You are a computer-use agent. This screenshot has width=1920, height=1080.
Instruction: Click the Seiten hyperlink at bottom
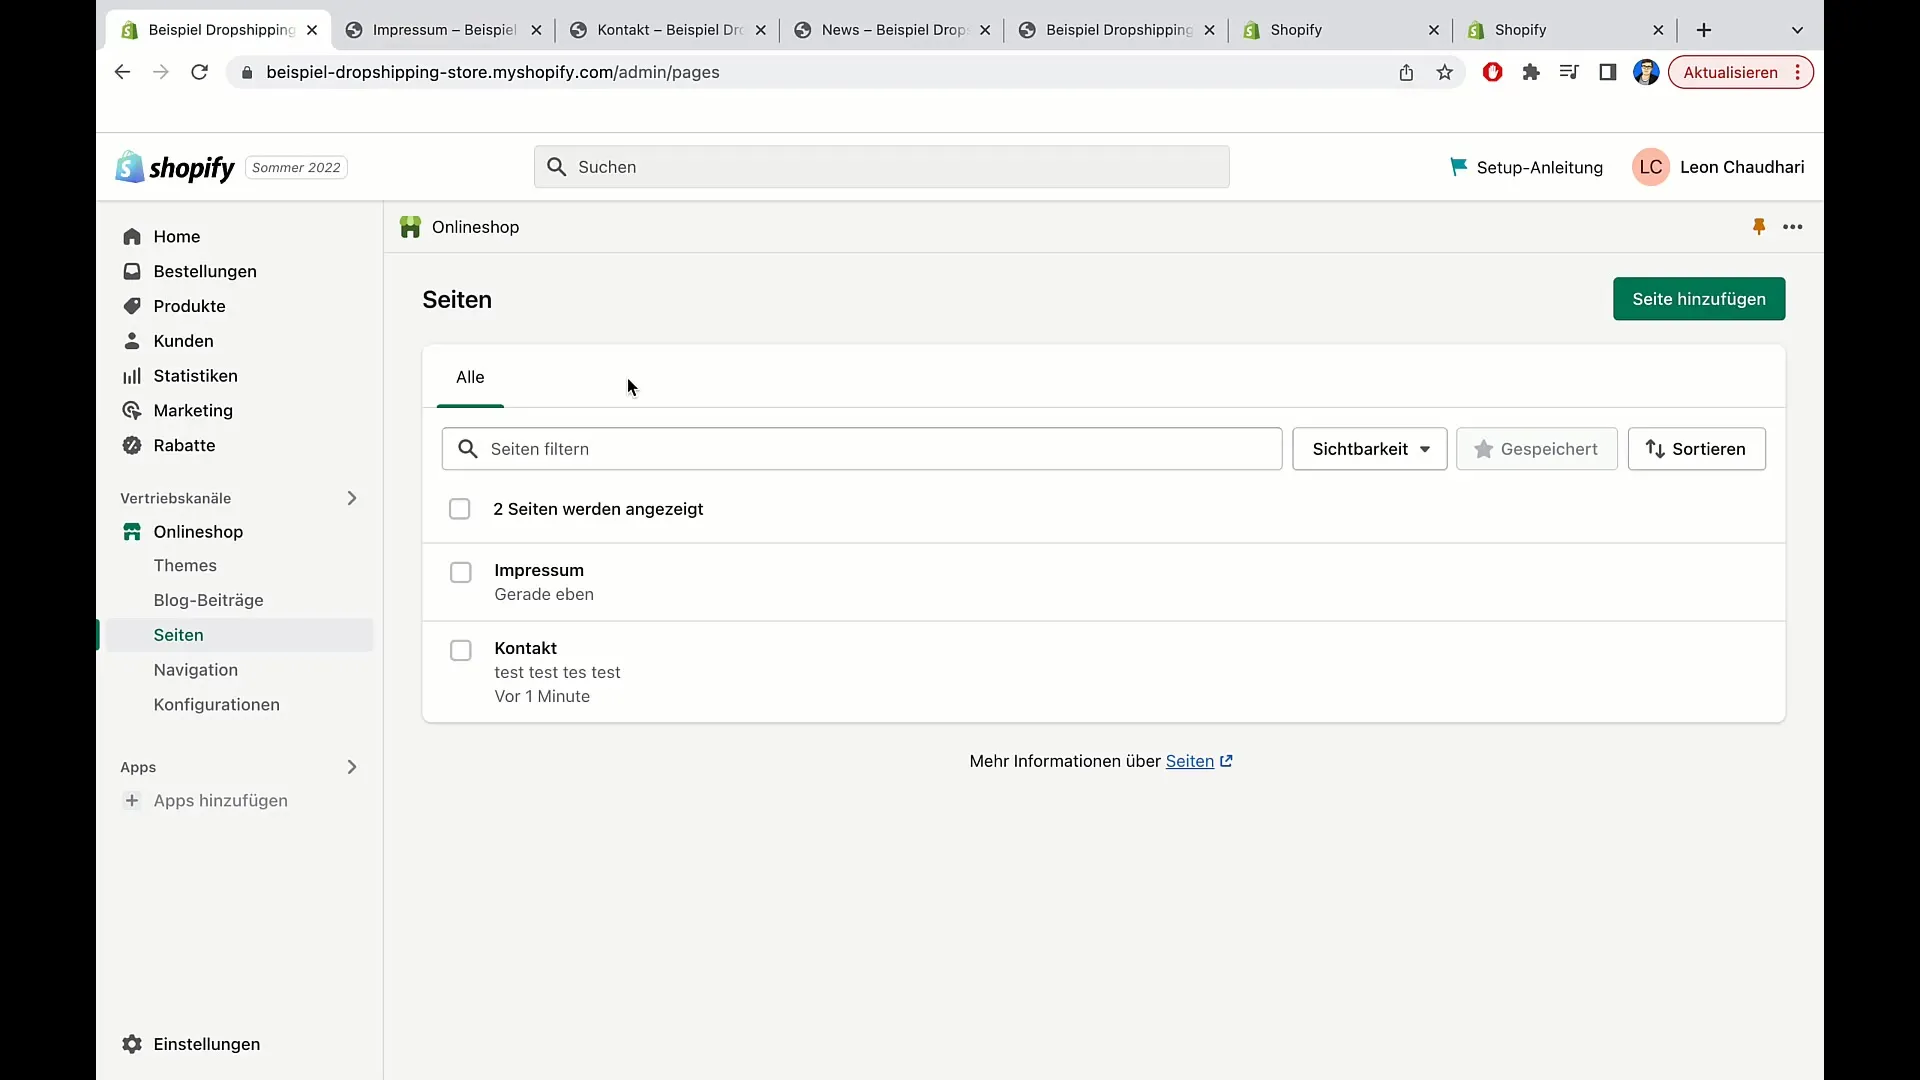[x=1189, y=761]
